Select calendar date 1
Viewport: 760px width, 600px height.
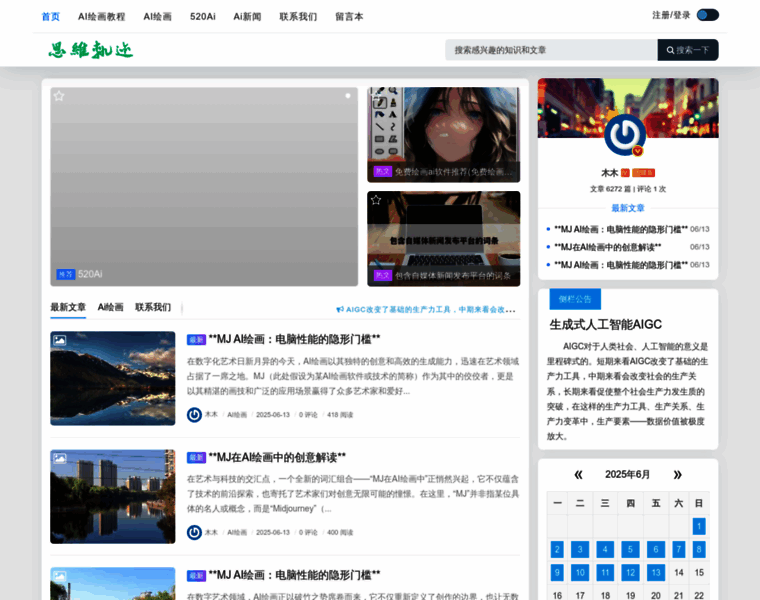coord(699,526)
